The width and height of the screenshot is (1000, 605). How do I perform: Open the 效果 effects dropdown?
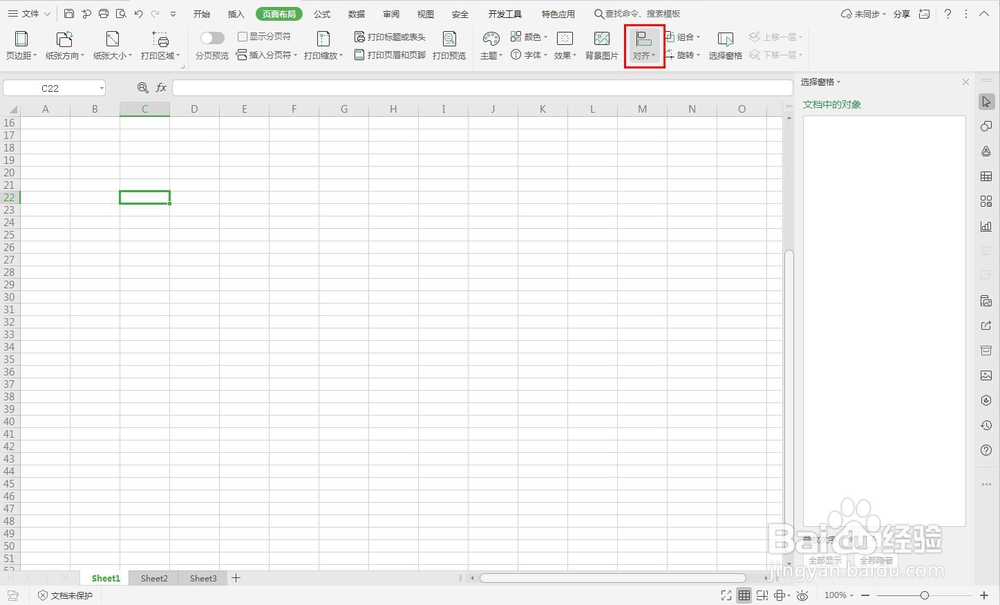[x=565, y=46]
